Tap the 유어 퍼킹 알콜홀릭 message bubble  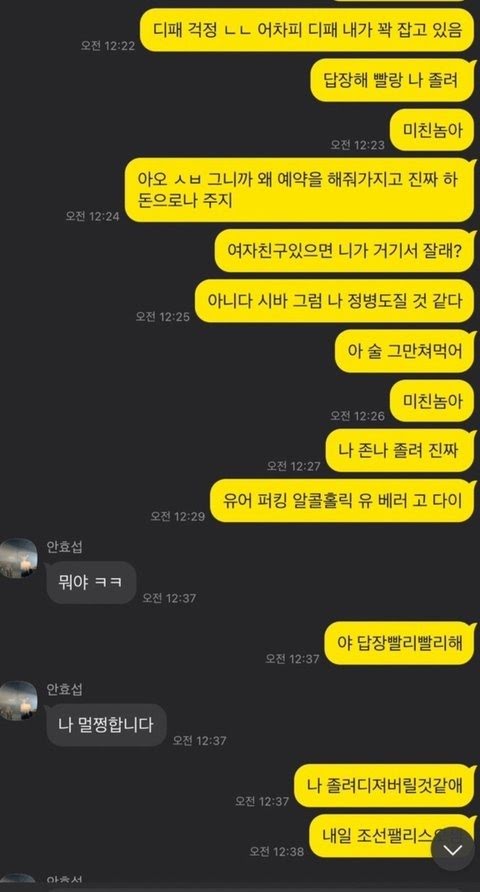(x=342, y=501)
